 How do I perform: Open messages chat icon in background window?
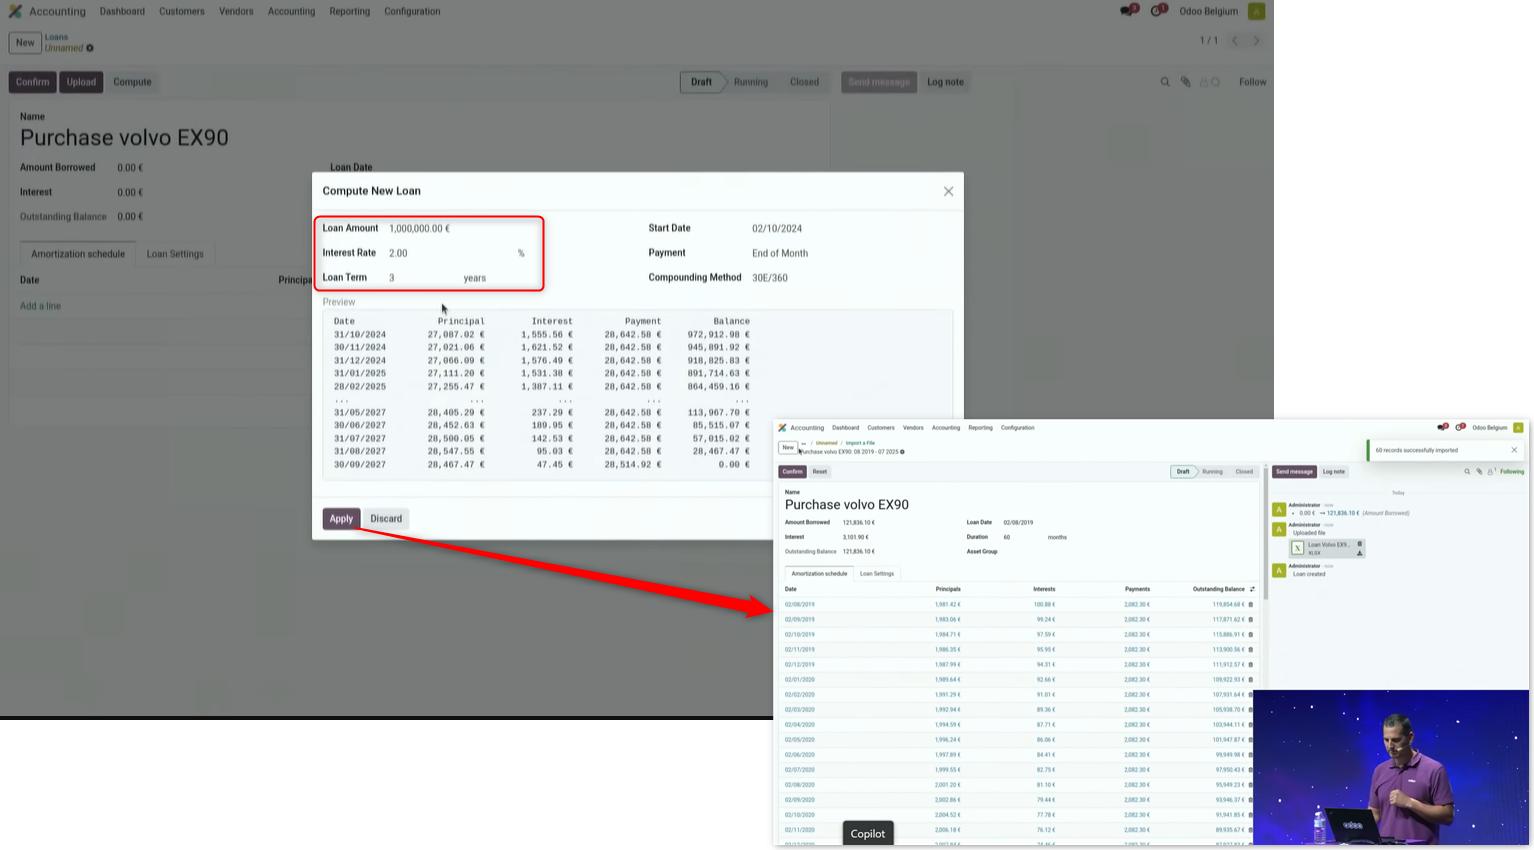point(1128,11)
